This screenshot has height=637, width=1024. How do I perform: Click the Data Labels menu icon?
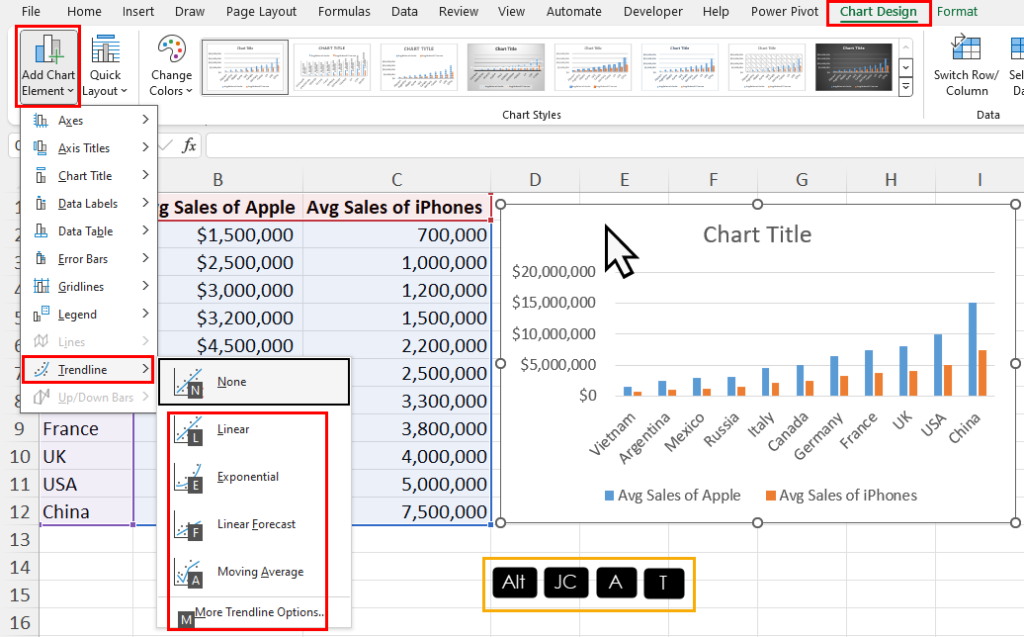point(40,203)
